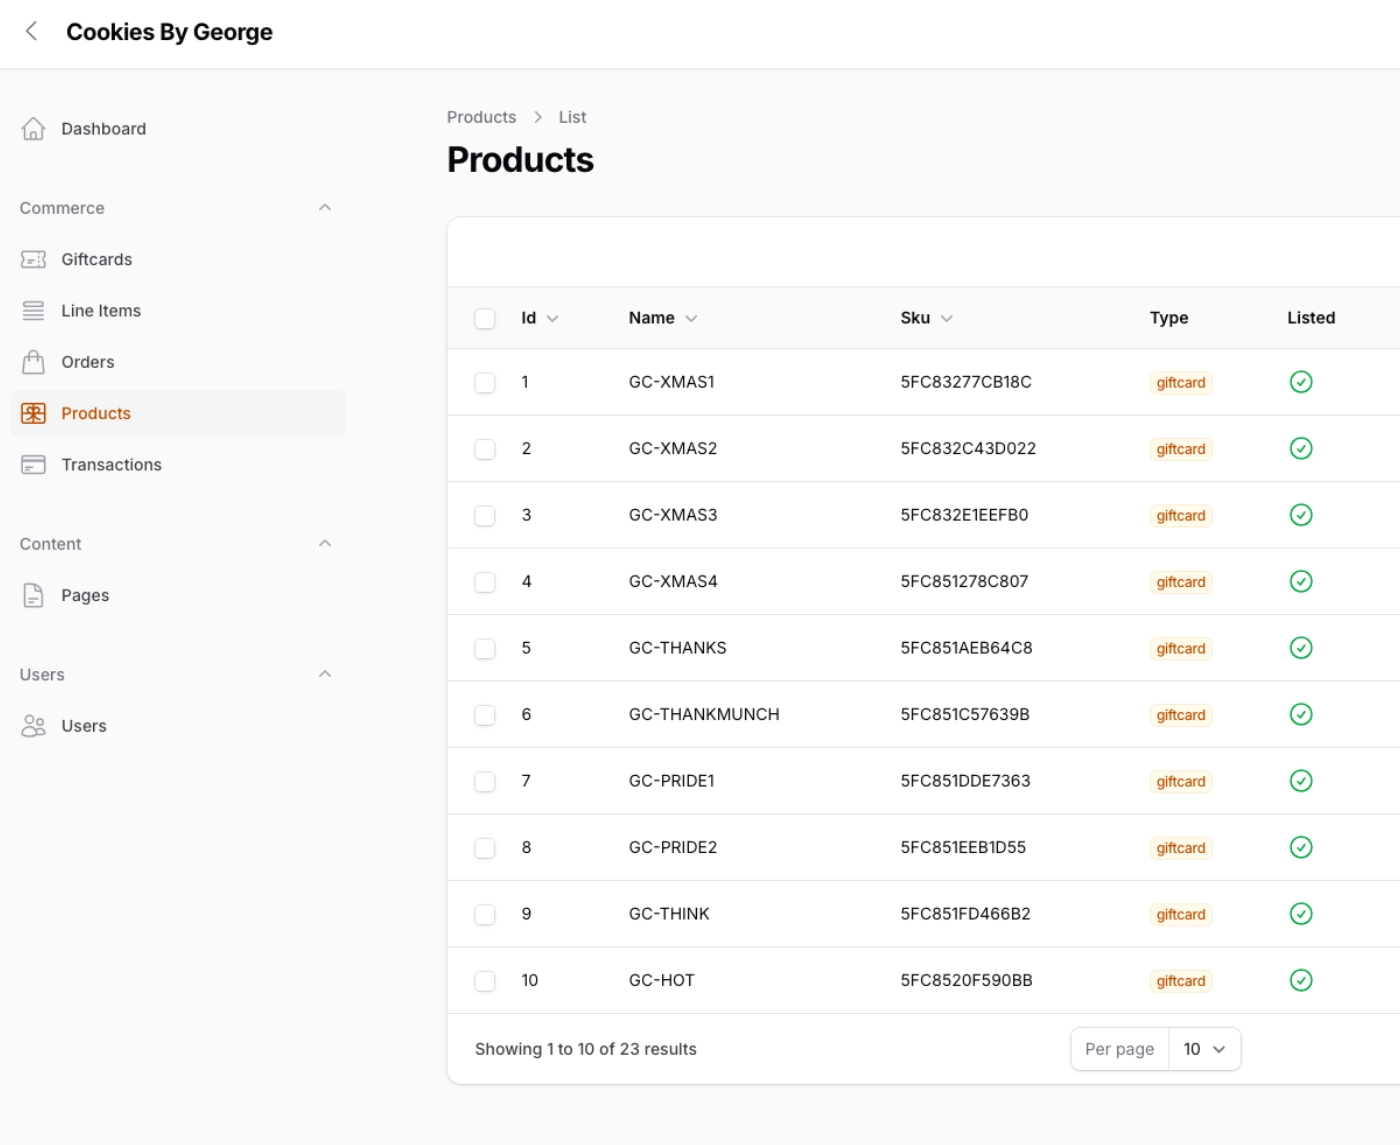Viewport: 1400px width, 1145px height.
Task: Click the Users people icon
Action: pos(33,725)
